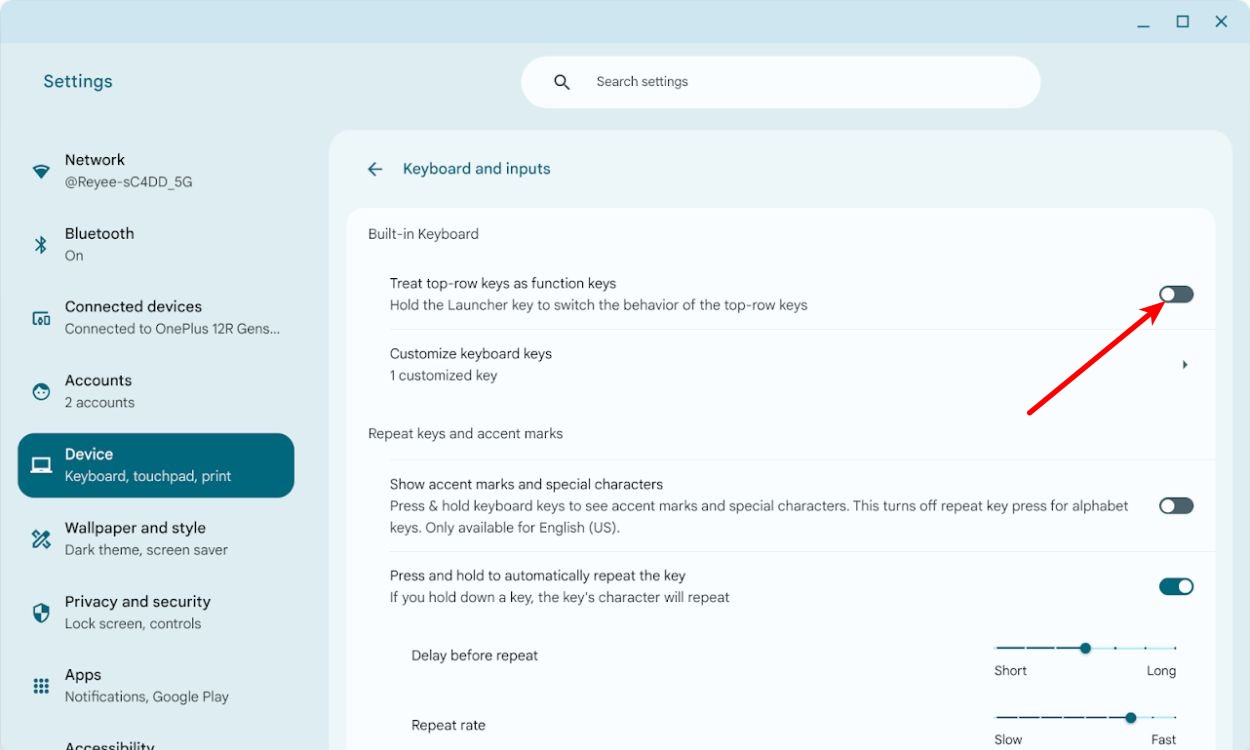Click the Bluetooth icon in sidebar

coord(41,245)
